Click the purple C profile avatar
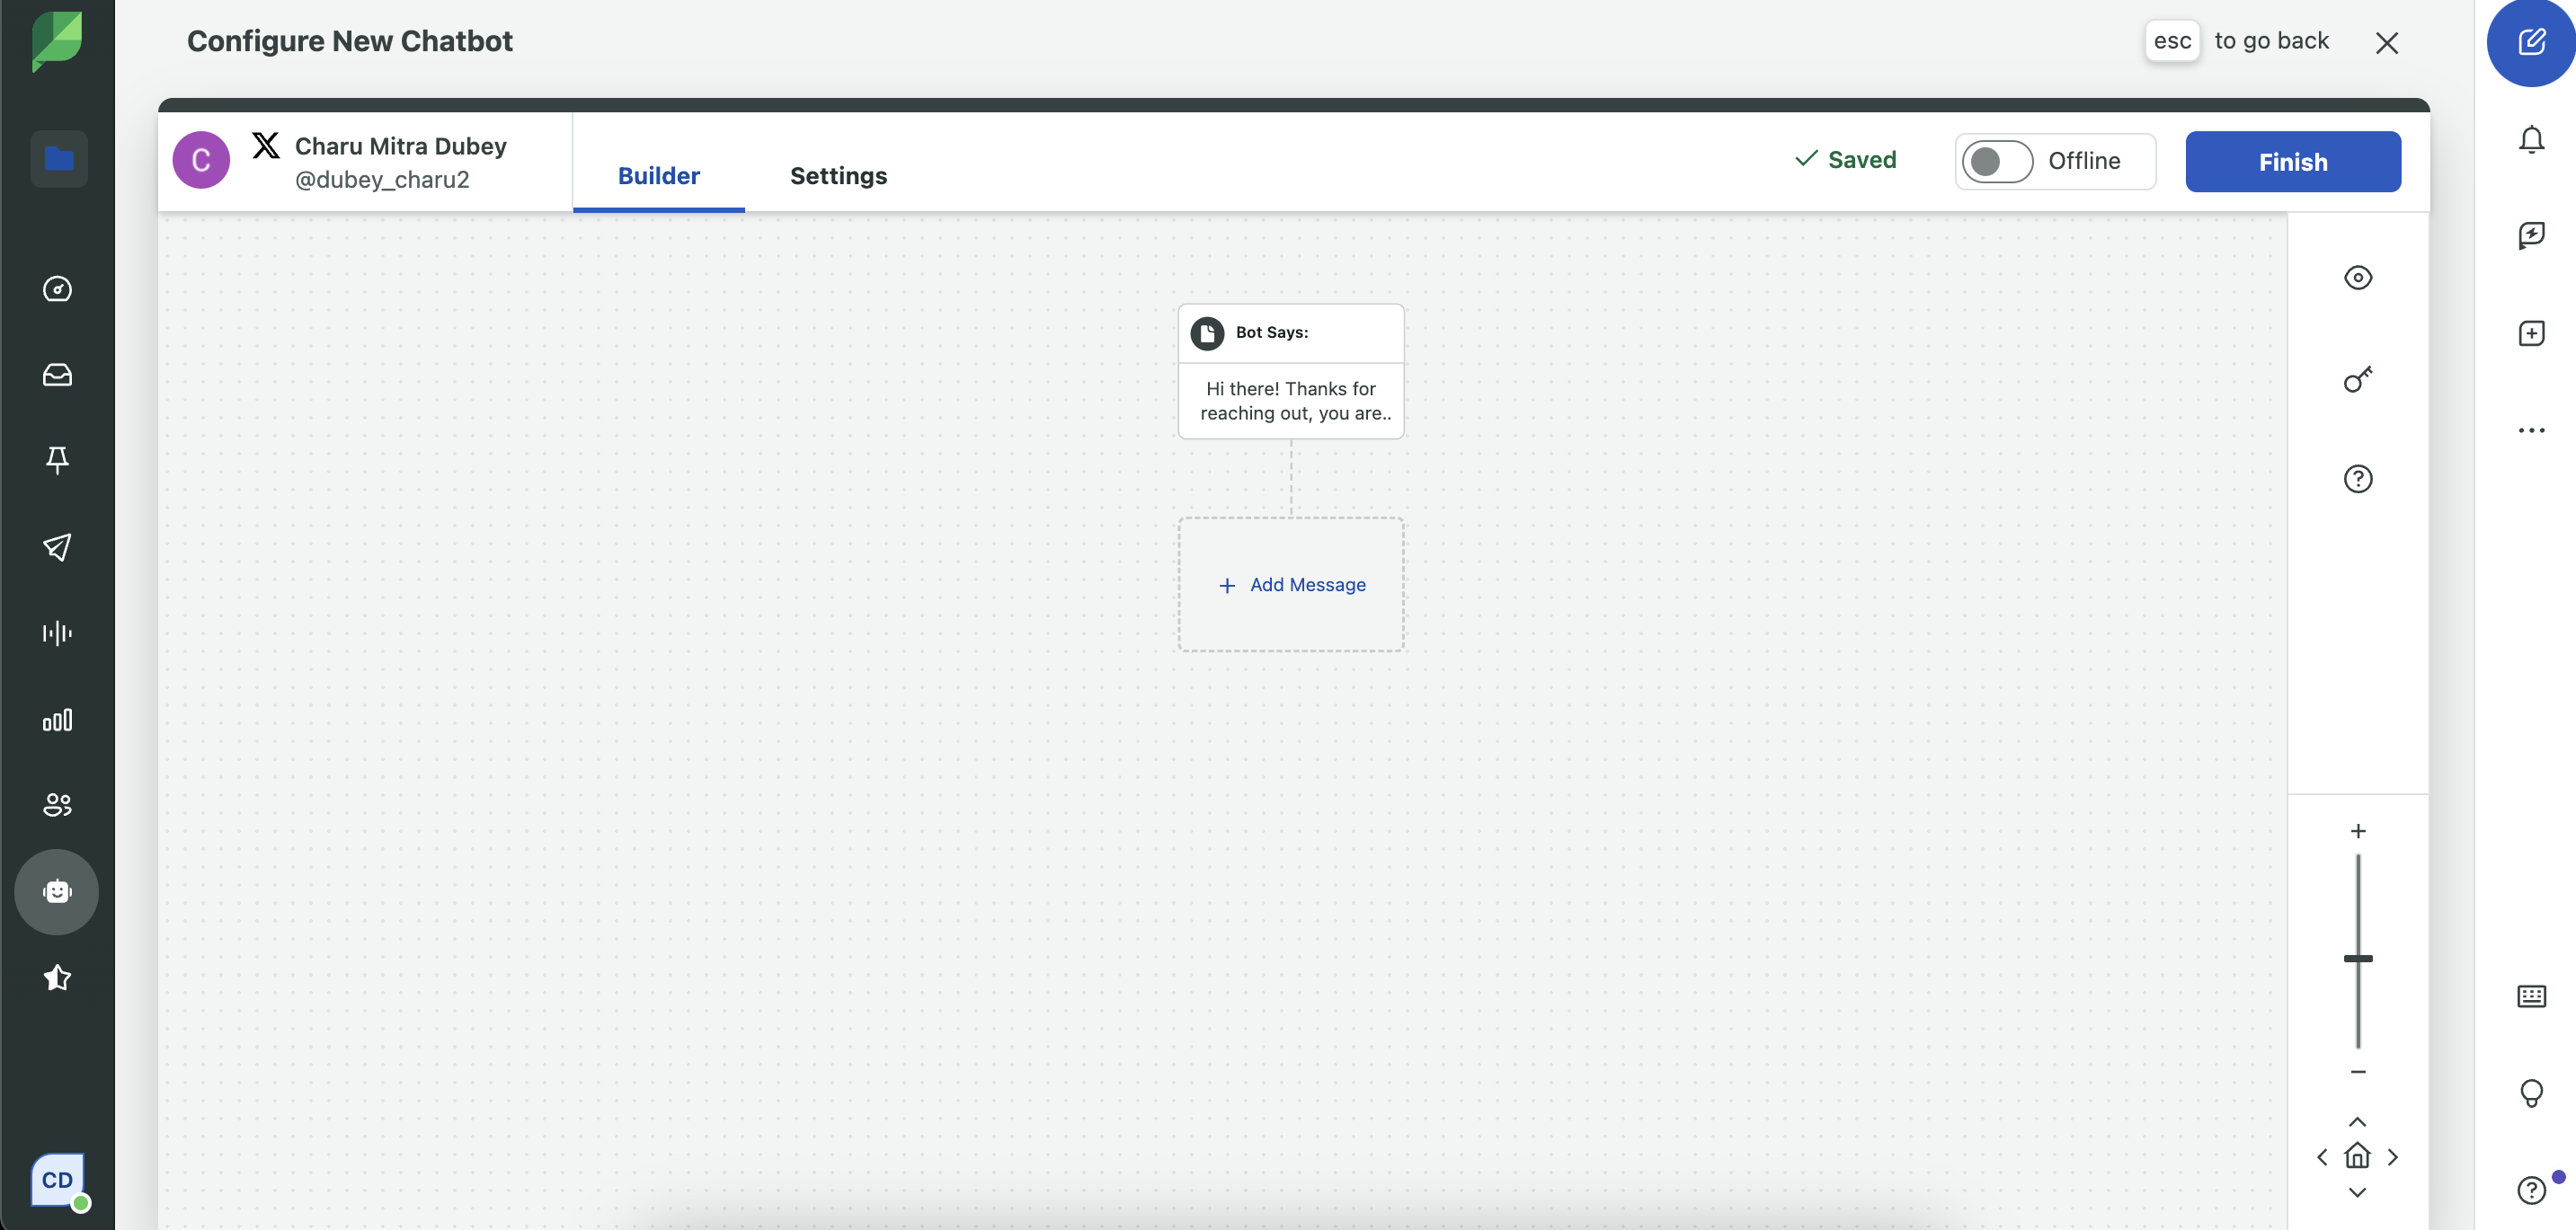The image size is (2576, 1230). point(201,160)
